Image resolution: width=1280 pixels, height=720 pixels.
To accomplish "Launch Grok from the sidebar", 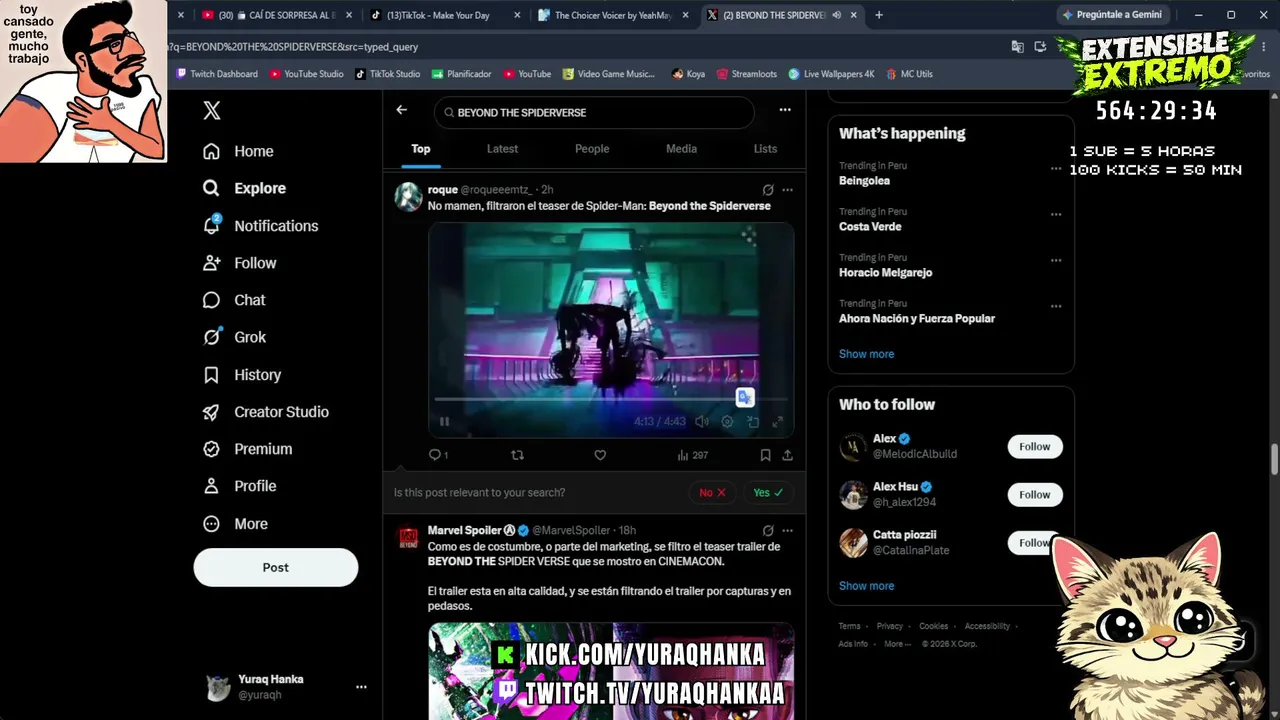I will (x=234, y=337).
